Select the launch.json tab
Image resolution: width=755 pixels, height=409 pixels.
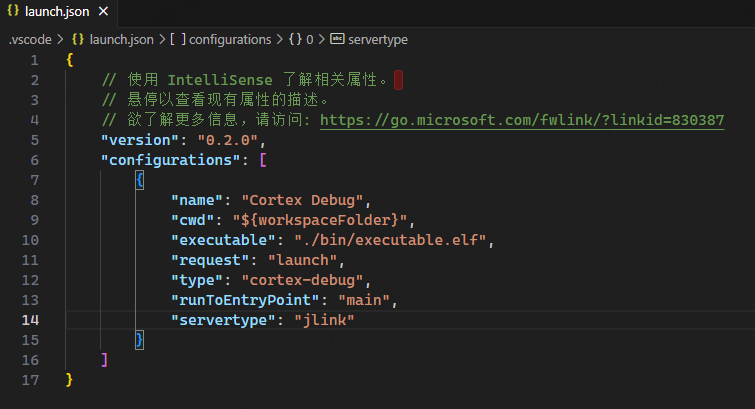(58, 12)
